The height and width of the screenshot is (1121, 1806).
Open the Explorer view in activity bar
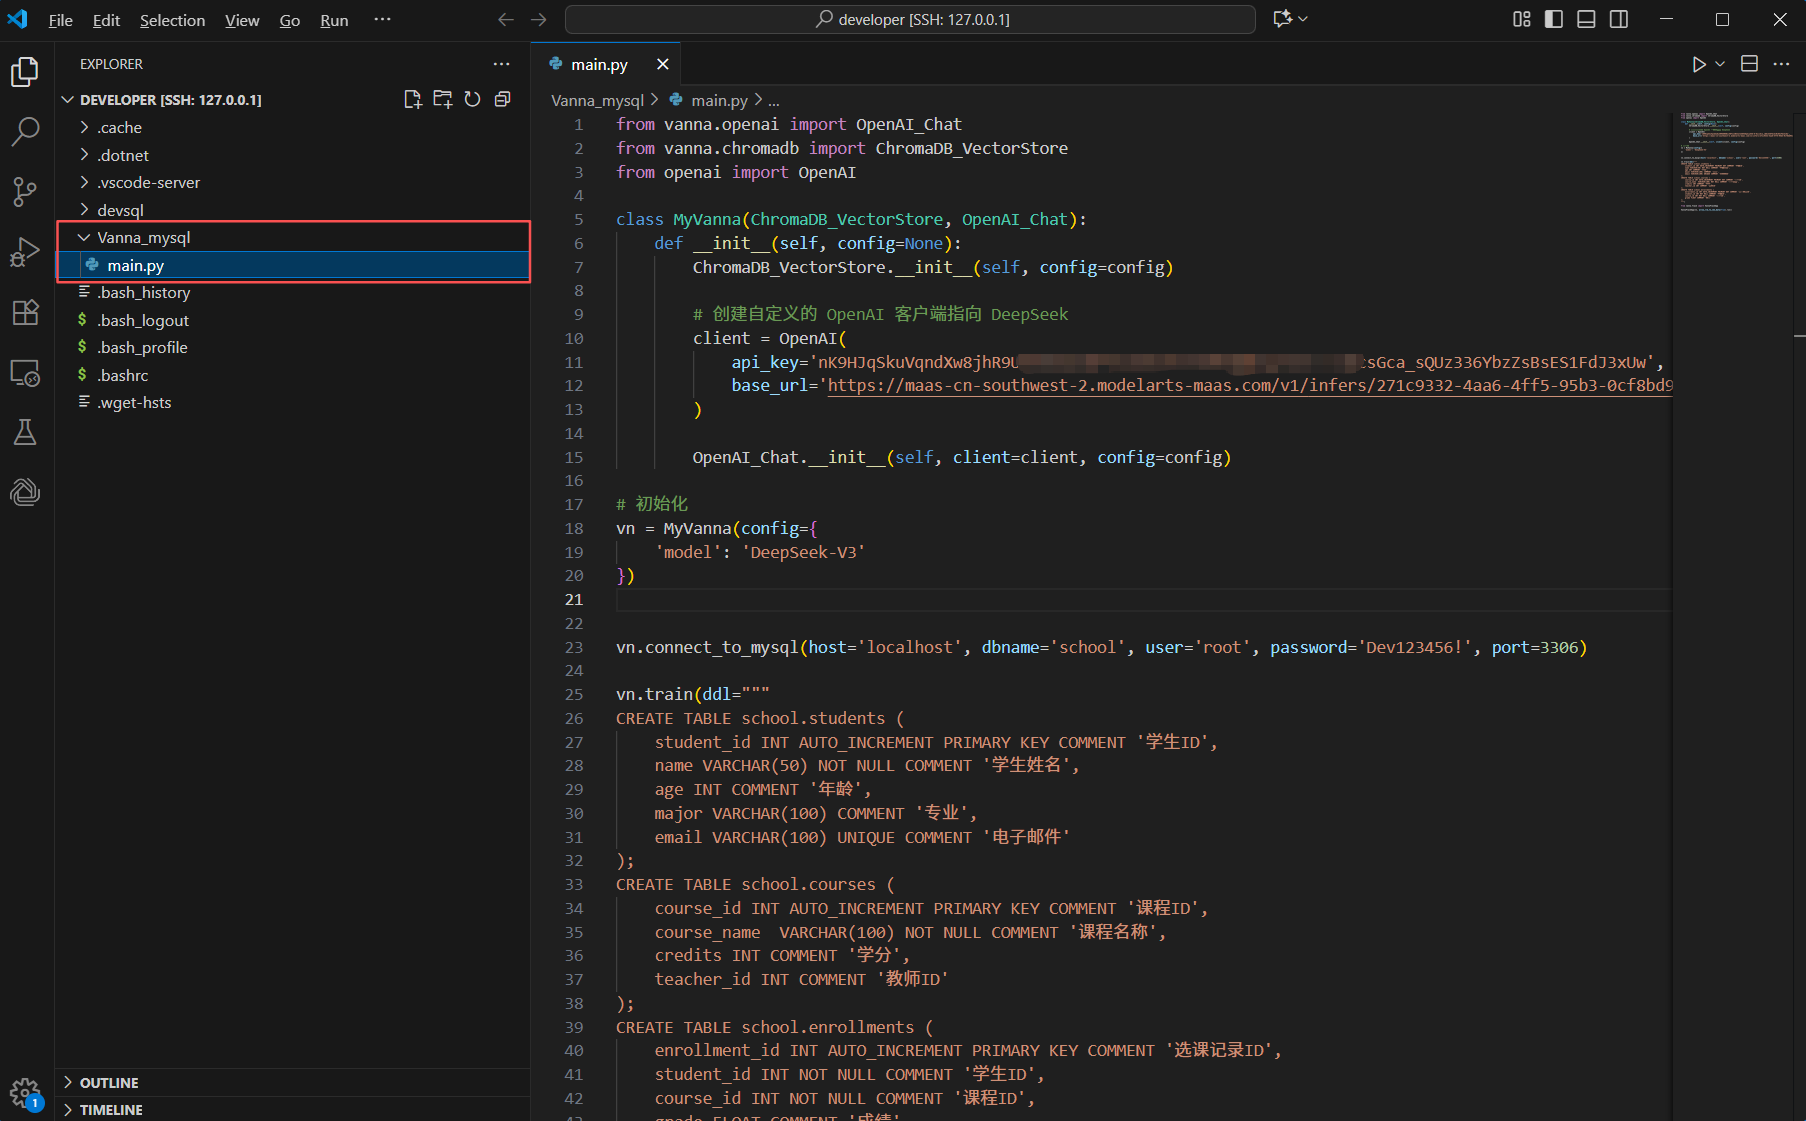pyautogui.click(x=25, y=72)
